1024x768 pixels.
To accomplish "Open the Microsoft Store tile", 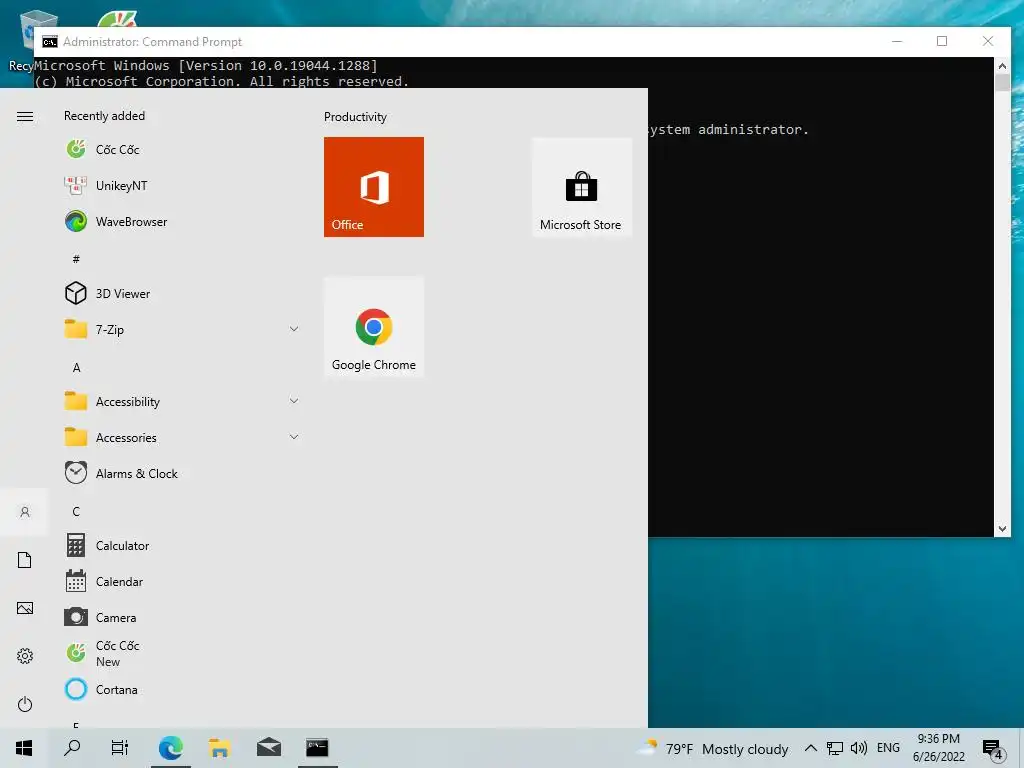I will (x=581, y=187).
